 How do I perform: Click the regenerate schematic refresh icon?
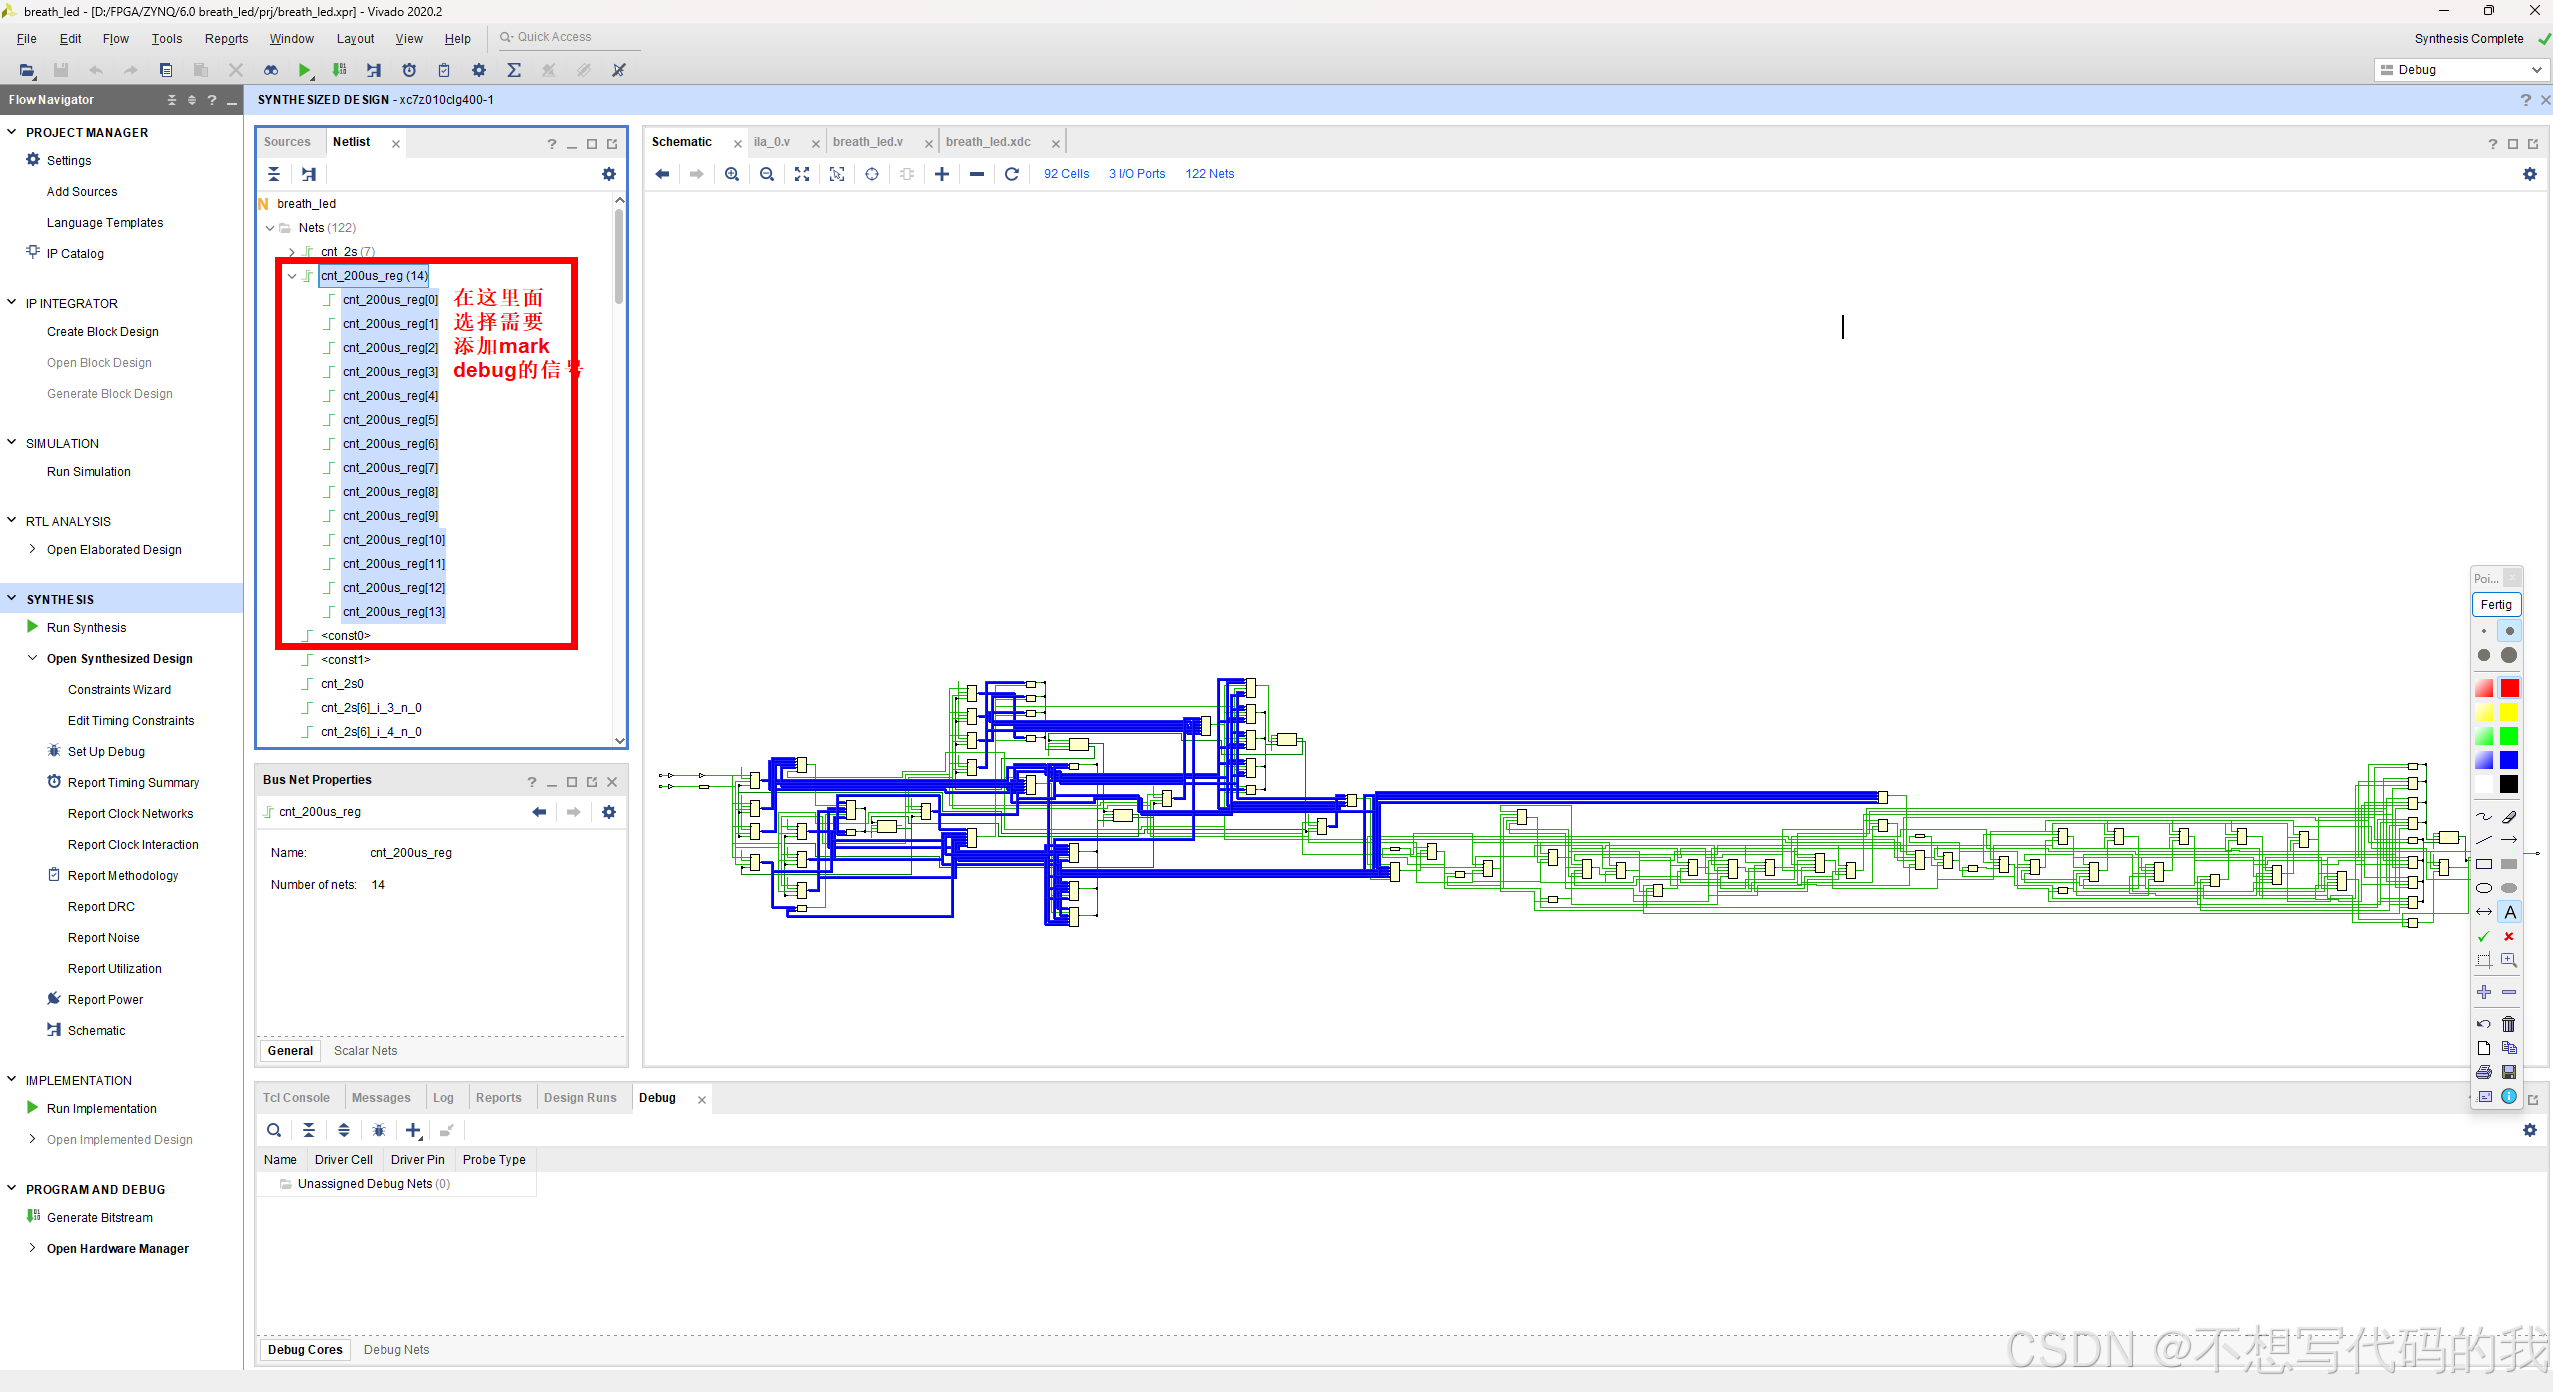1012,174
